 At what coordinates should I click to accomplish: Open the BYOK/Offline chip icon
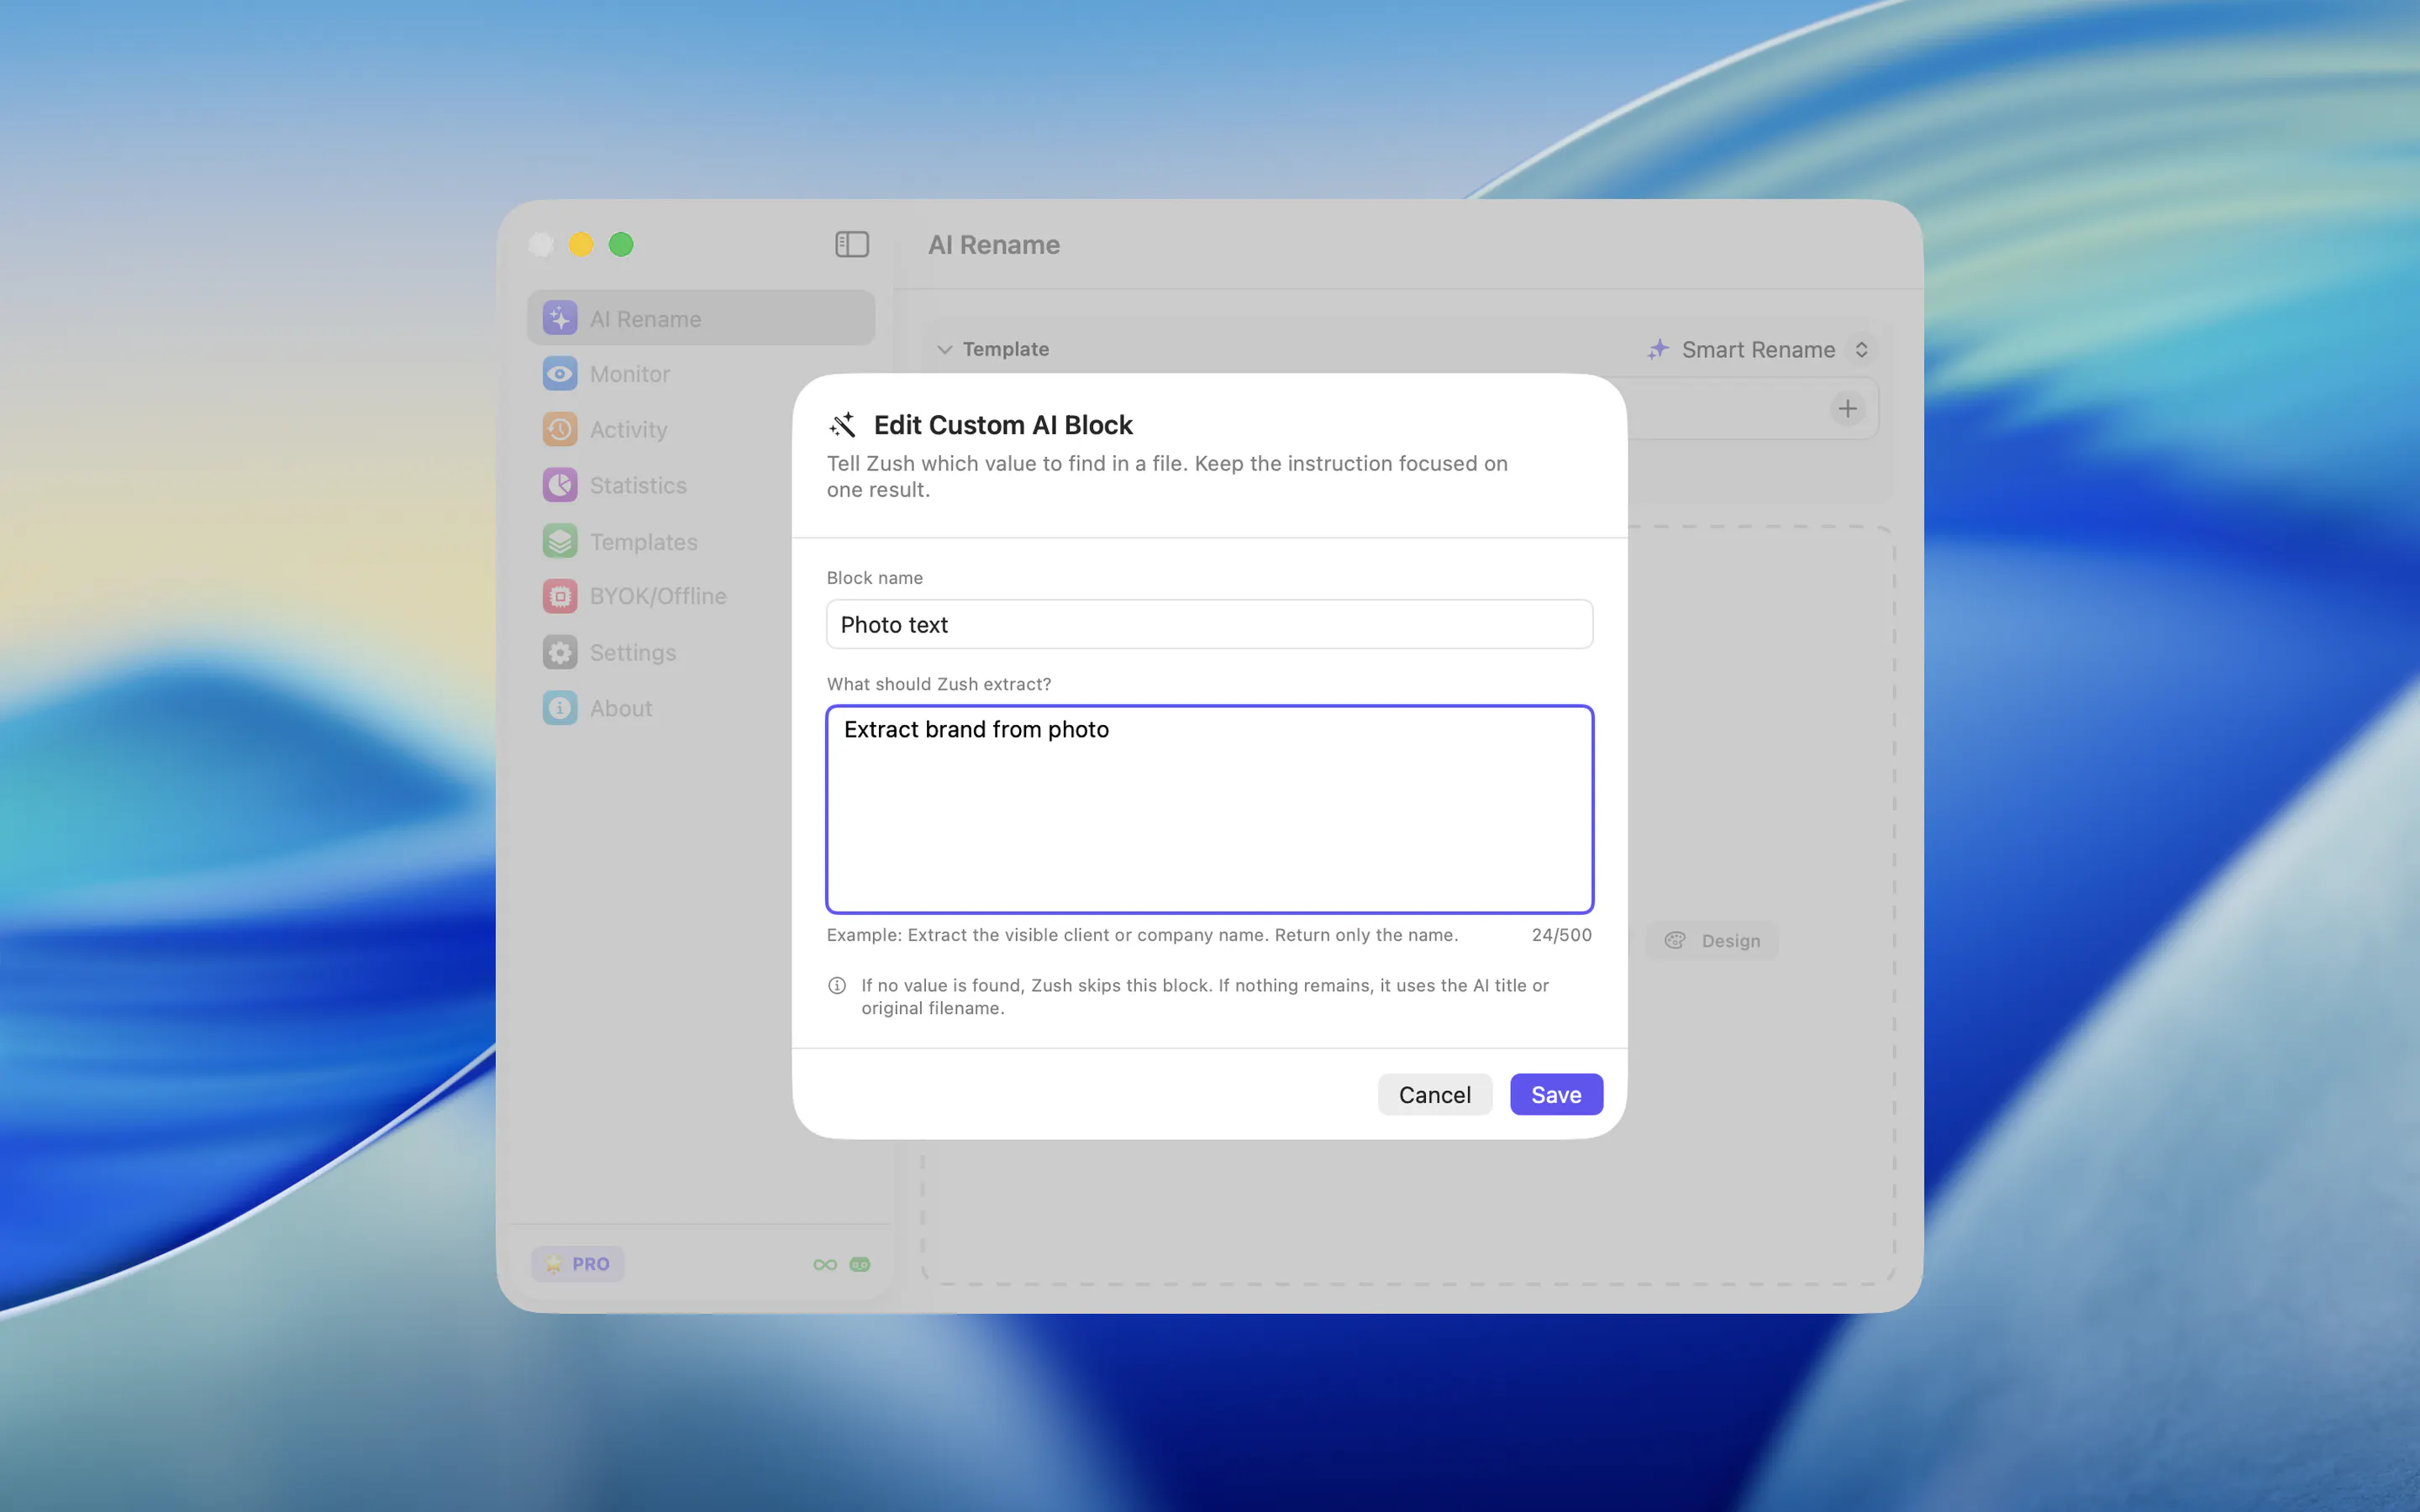coord(560,596)
